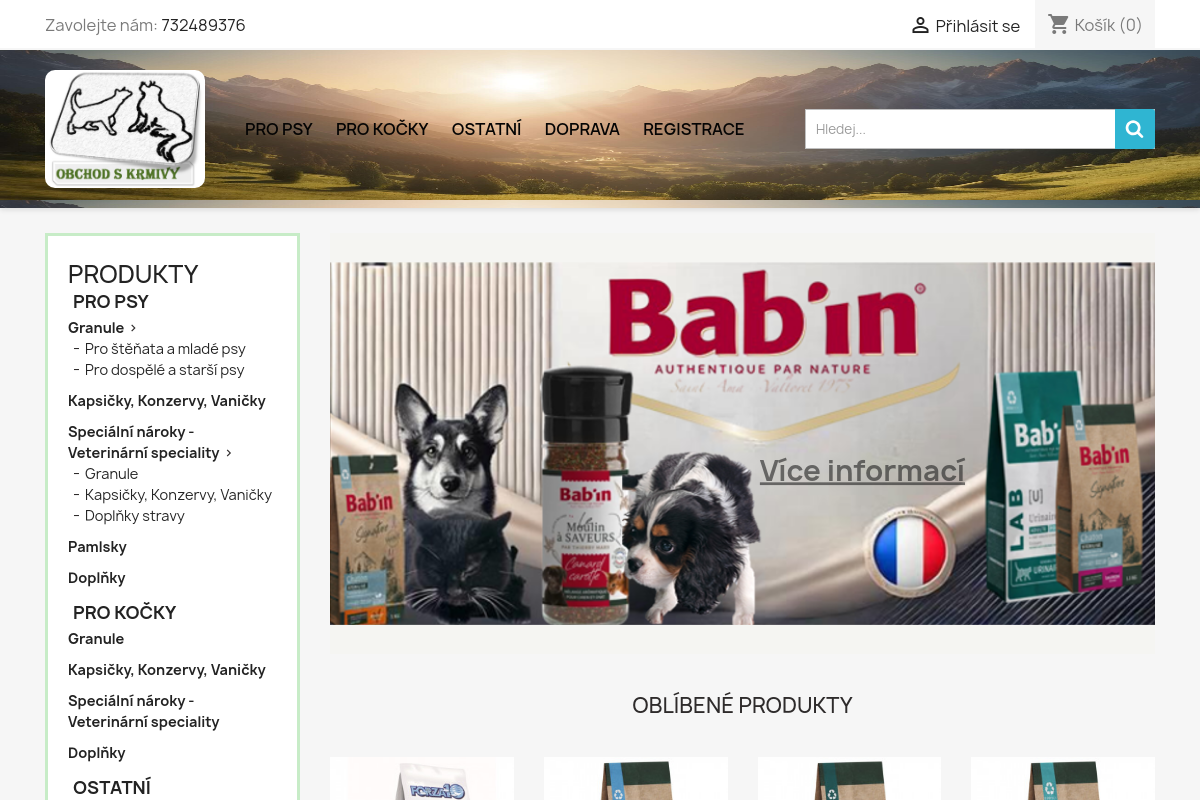Open Pro štěňata a mladé psy category
This screenshot has height=800, width=1200.
coord(165,349)
